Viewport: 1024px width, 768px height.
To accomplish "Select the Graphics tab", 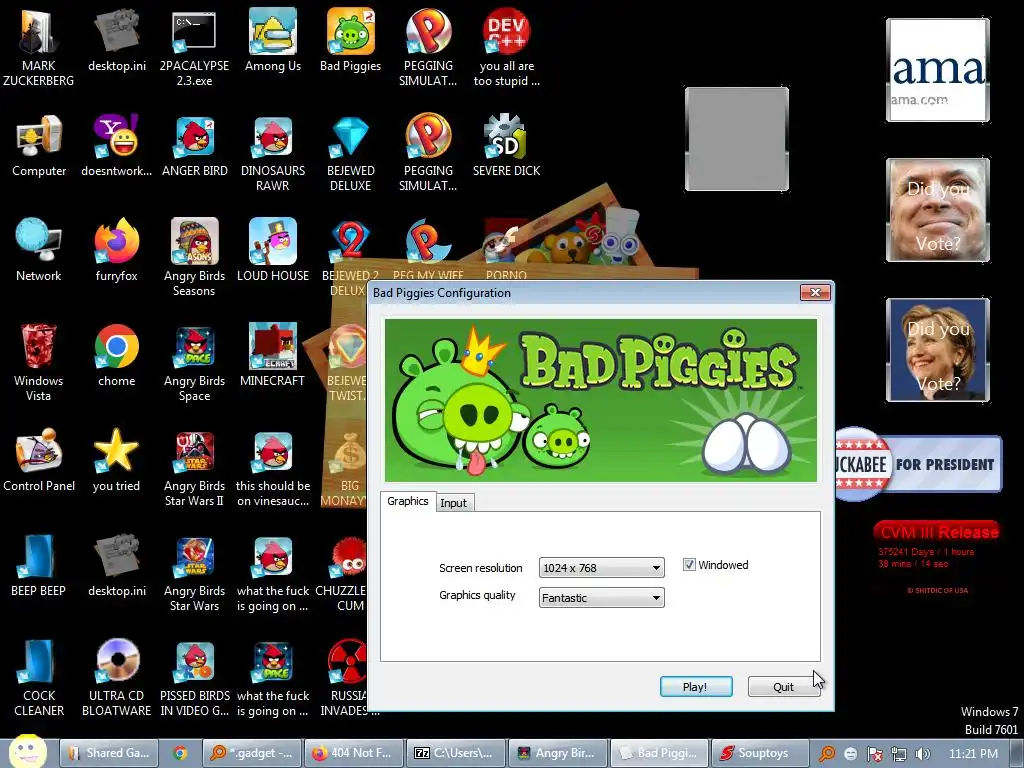I will (x=408, y=501).
